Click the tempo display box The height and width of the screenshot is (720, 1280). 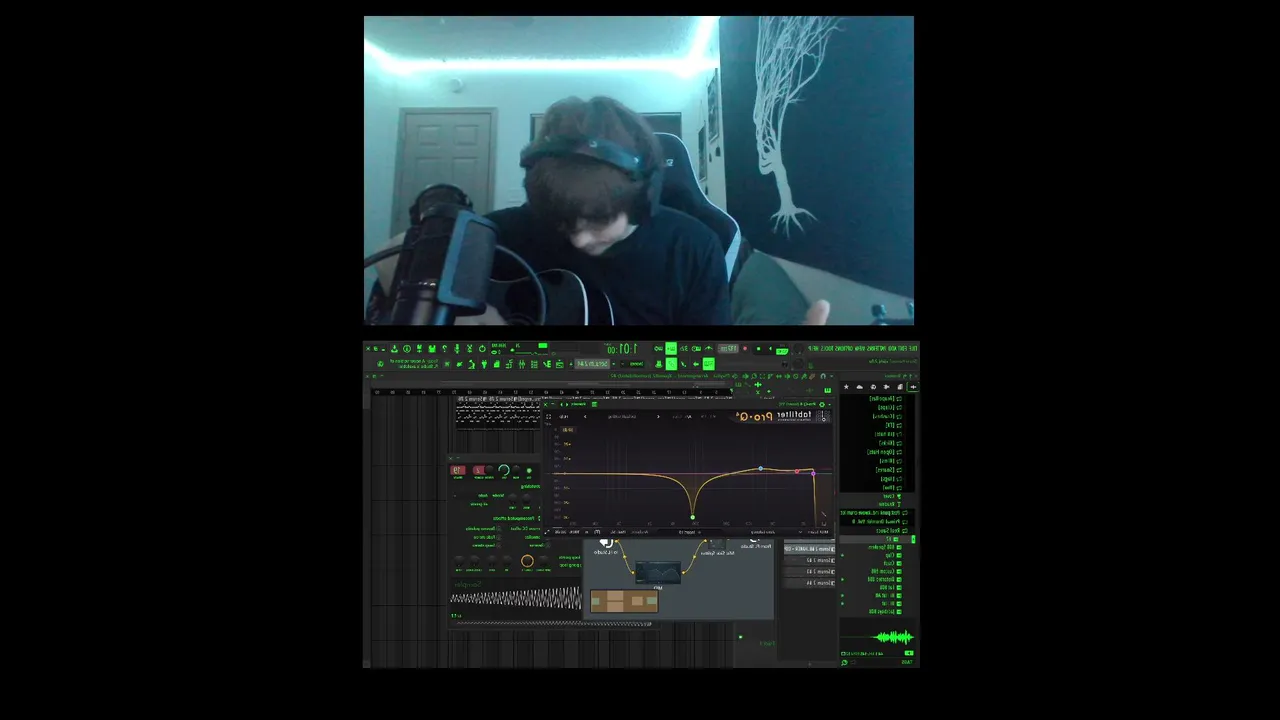tap(727, 348)
